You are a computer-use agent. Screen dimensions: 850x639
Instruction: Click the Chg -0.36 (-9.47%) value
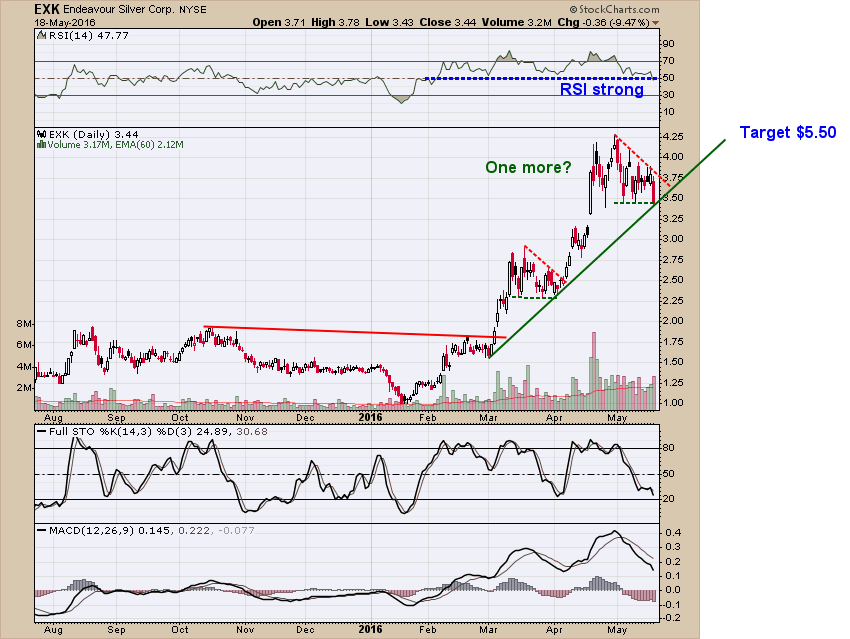click(x=603, y=22)
